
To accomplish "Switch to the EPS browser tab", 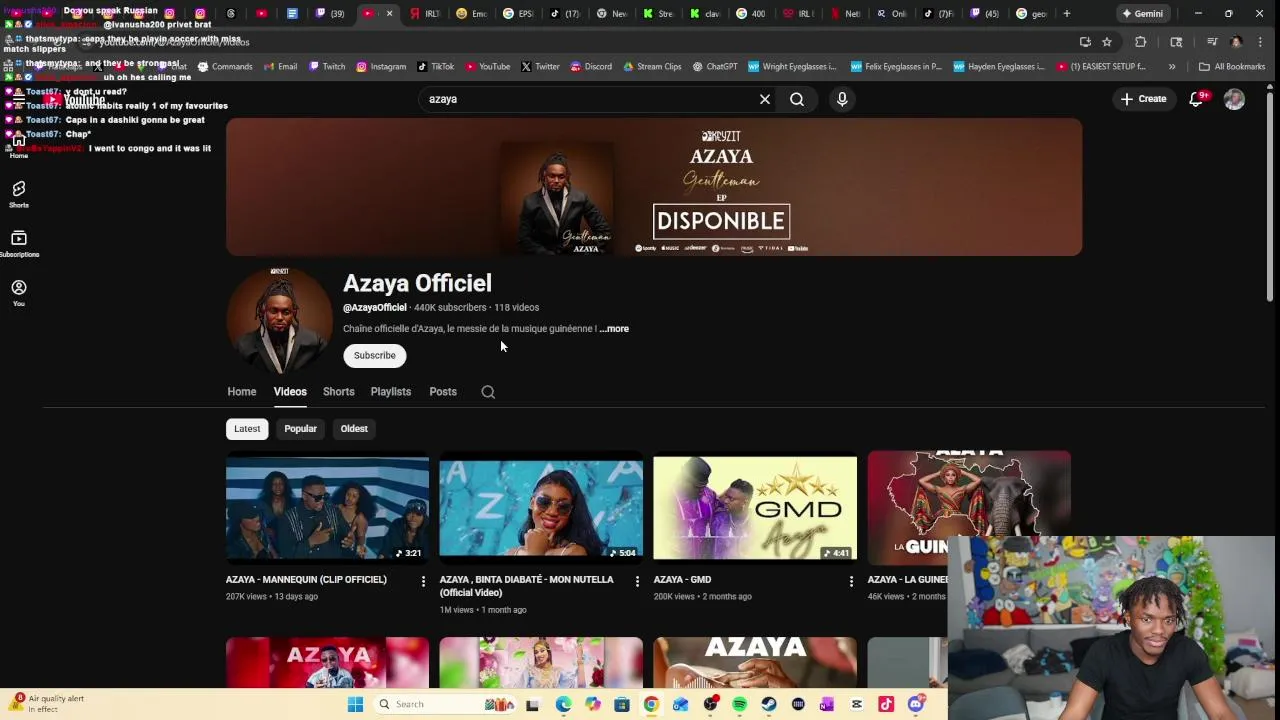I will tap(519, 13).
